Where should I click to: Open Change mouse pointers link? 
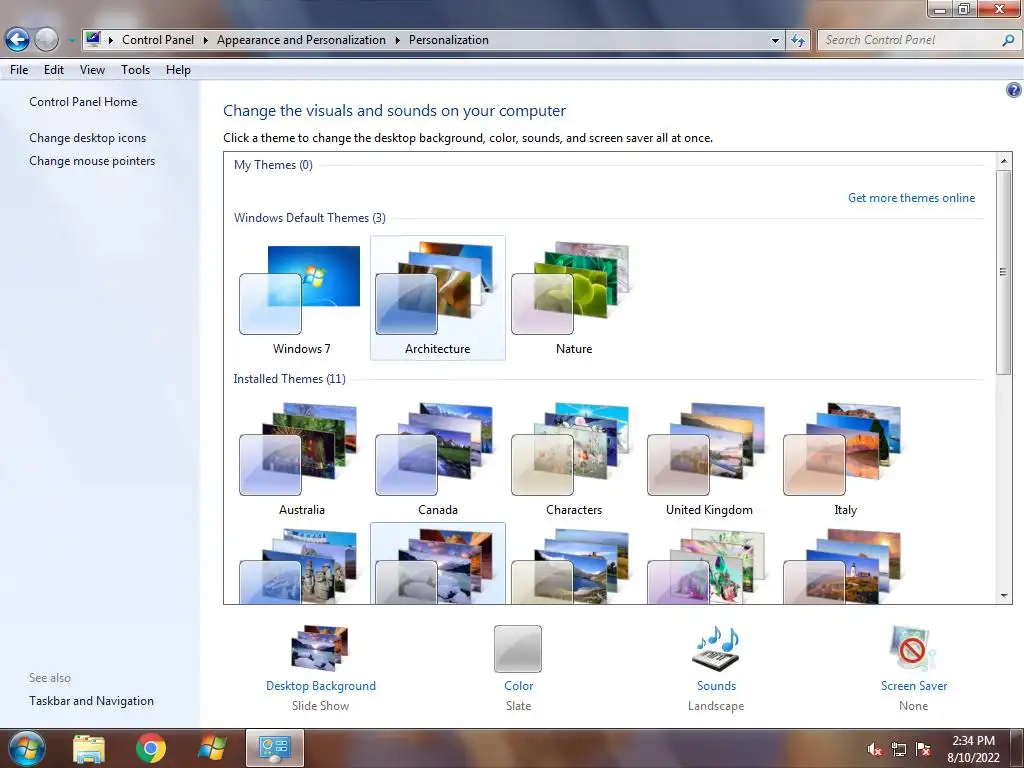pyautogui.click(x=92, y=161)
